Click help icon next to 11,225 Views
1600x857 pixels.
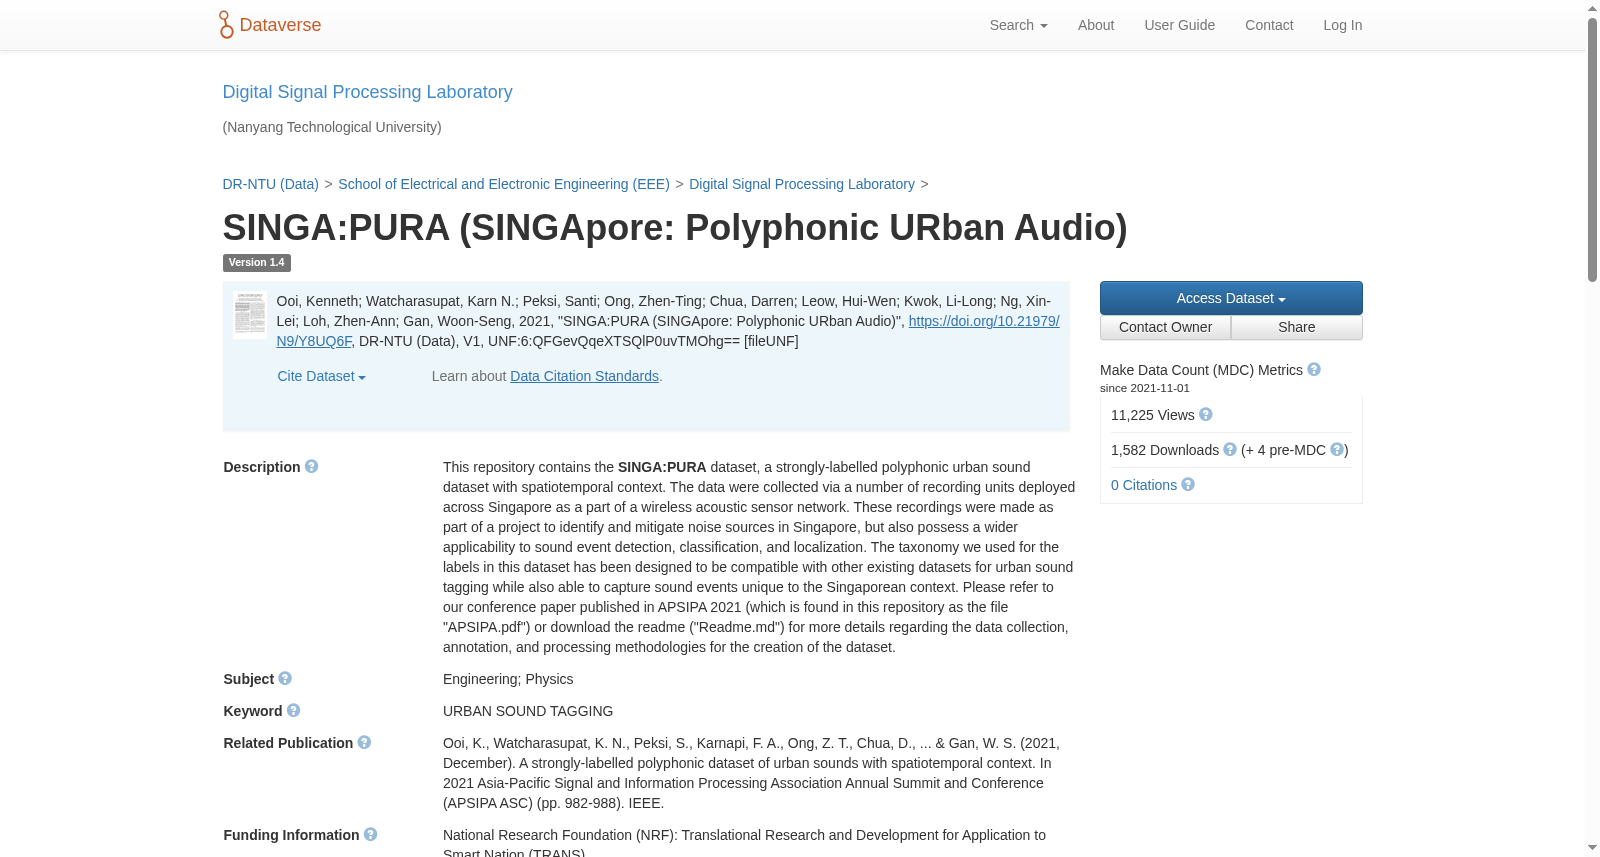pos(1206,415)
